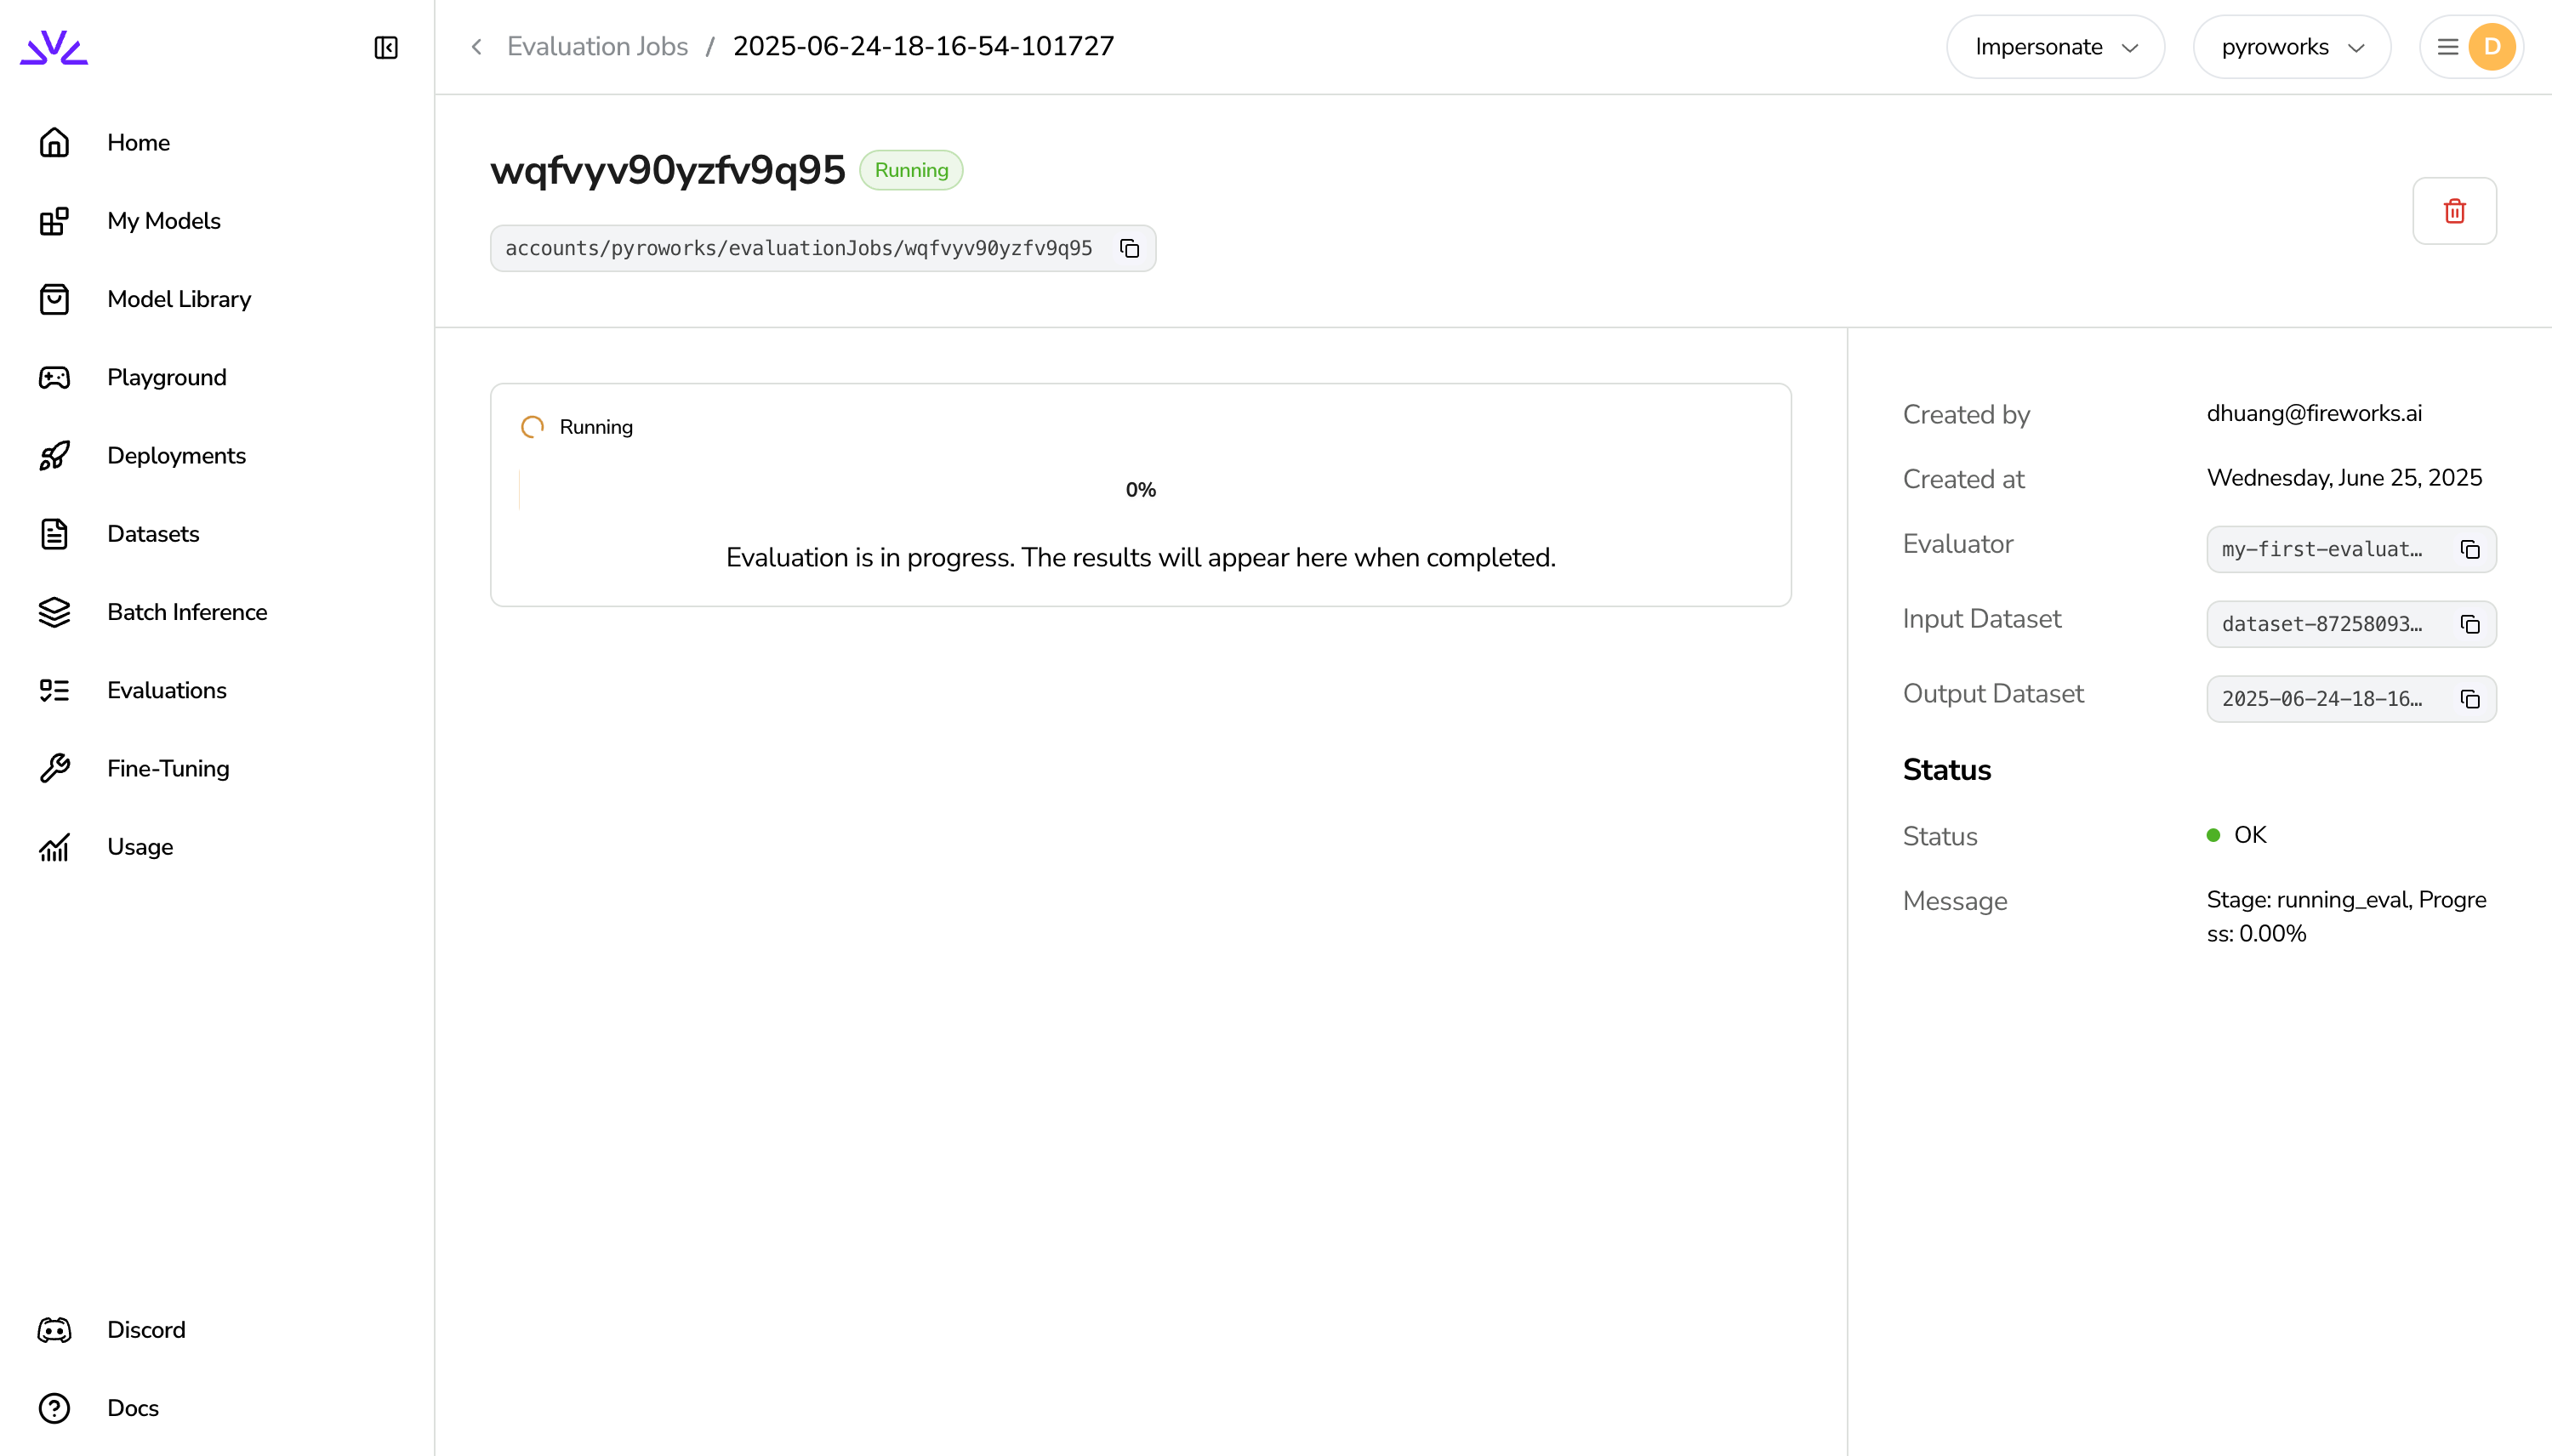This screenshot has width=2552, height=1456.
Task: Click the Discord icon
Action: (x=54, y=1330)
